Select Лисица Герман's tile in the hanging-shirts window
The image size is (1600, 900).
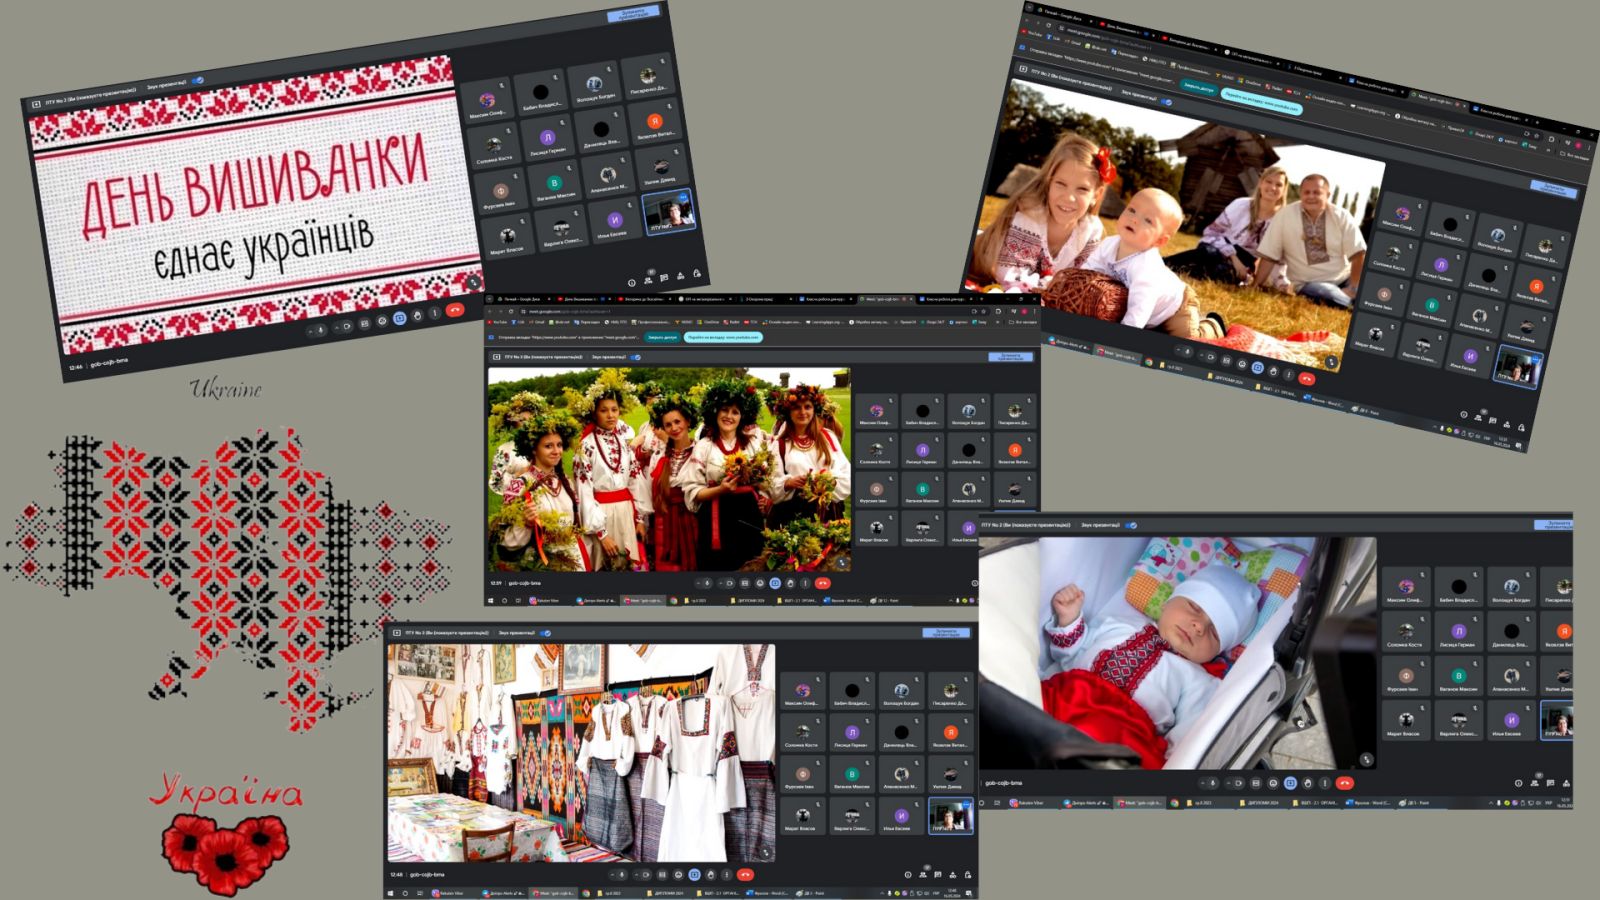(851, 735)
